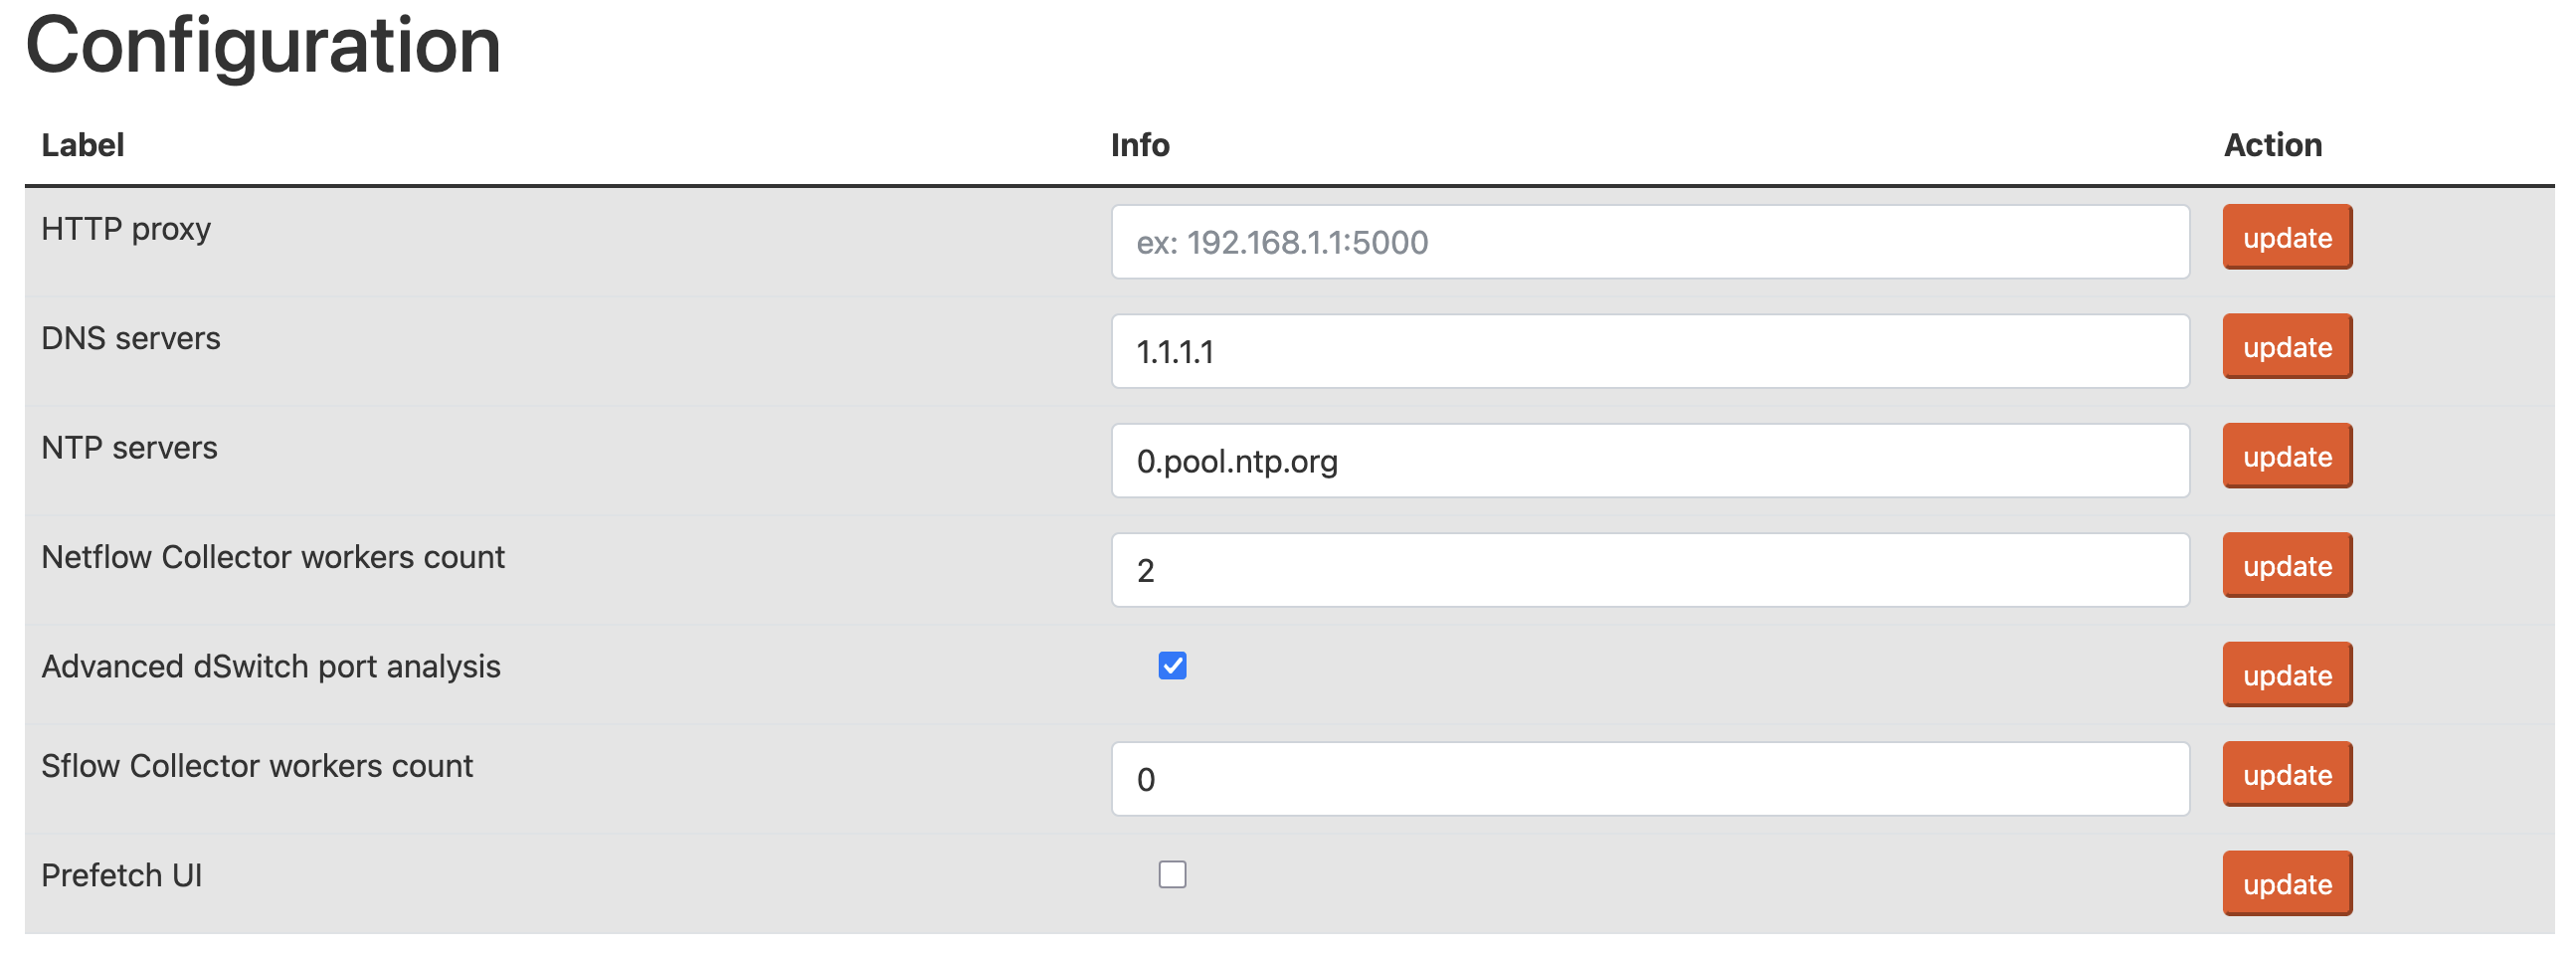Enable the Prefetch UI checkbox
2576x953 pixels.
[1172, 875]
